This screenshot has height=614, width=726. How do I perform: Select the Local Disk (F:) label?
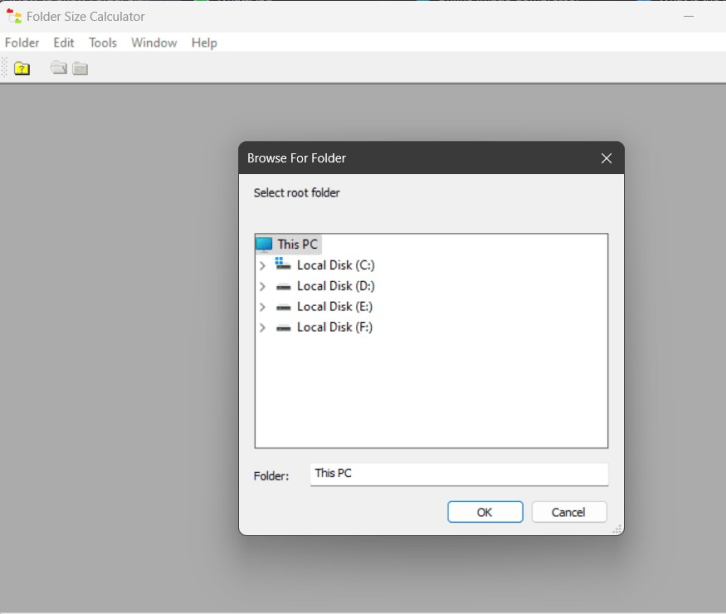[335, 327]
